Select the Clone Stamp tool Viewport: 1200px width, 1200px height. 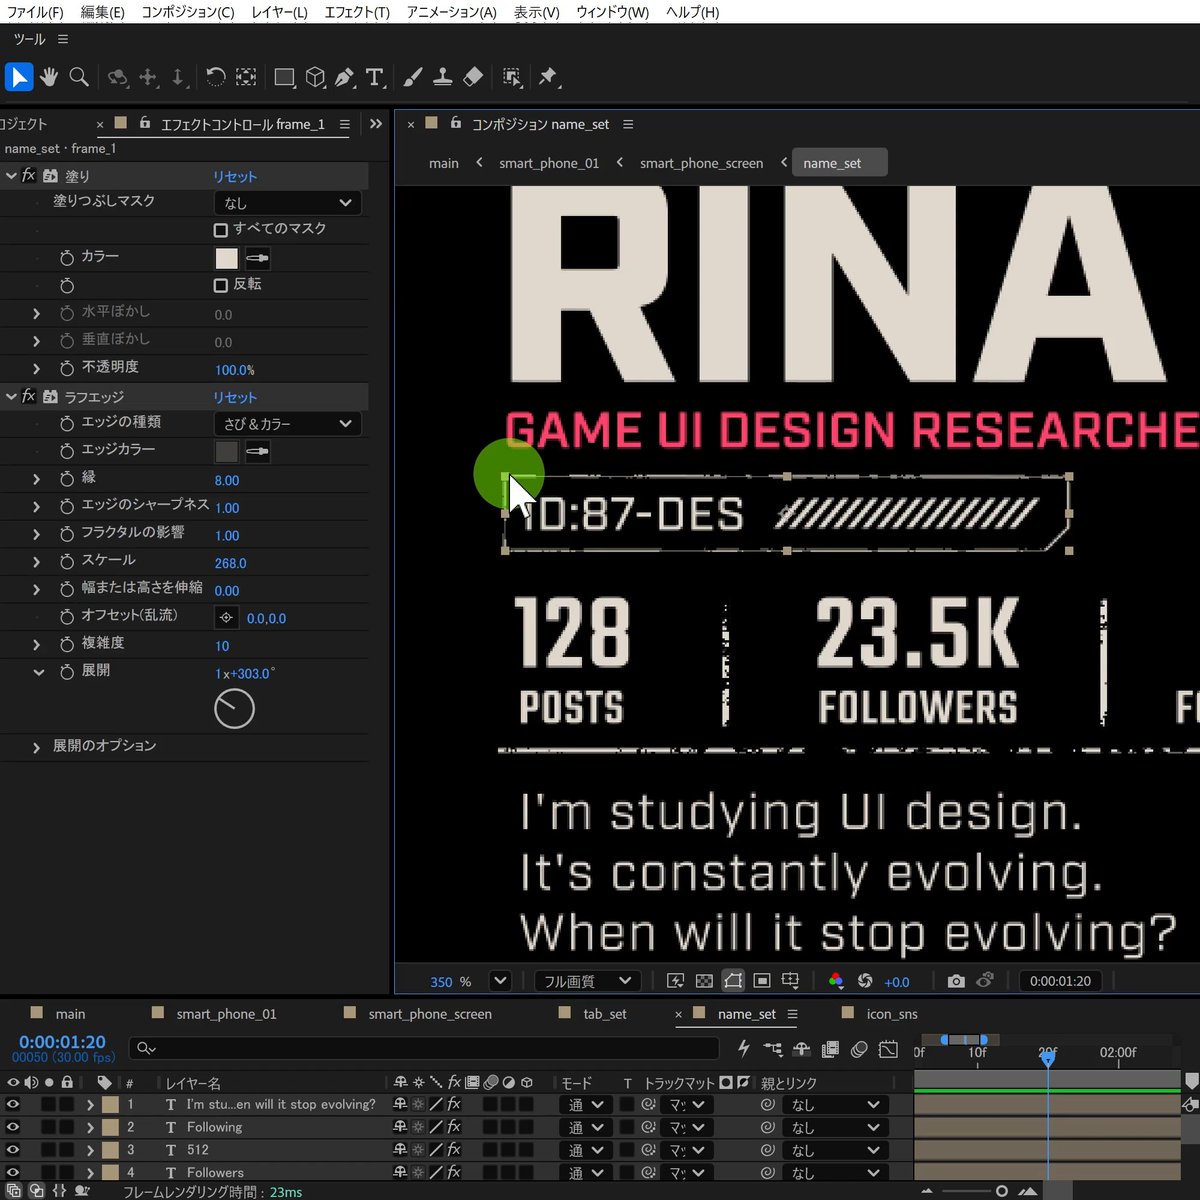click(443, 77)
